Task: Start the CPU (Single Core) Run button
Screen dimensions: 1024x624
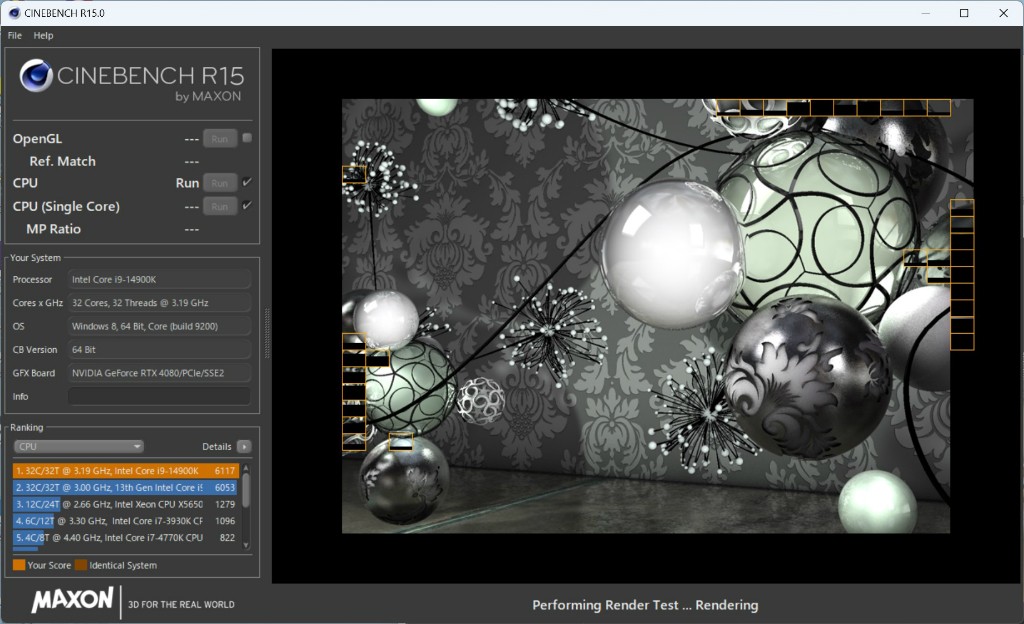Action: pos(220,206)
